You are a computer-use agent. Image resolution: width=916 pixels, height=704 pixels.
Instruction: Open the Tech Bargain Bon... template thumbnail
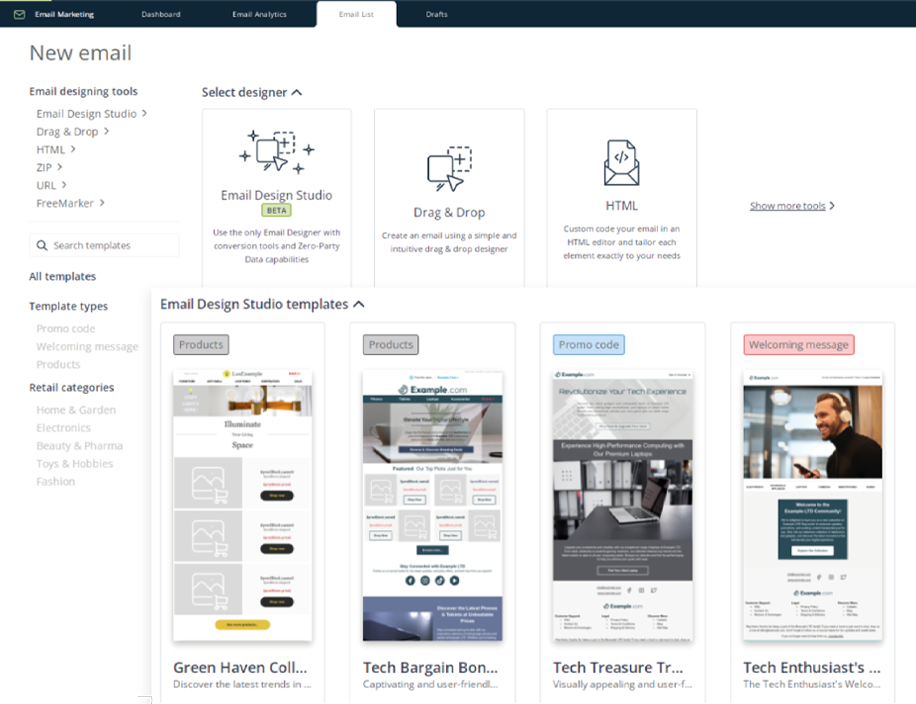pyautogui.click(x=432, y=505)
